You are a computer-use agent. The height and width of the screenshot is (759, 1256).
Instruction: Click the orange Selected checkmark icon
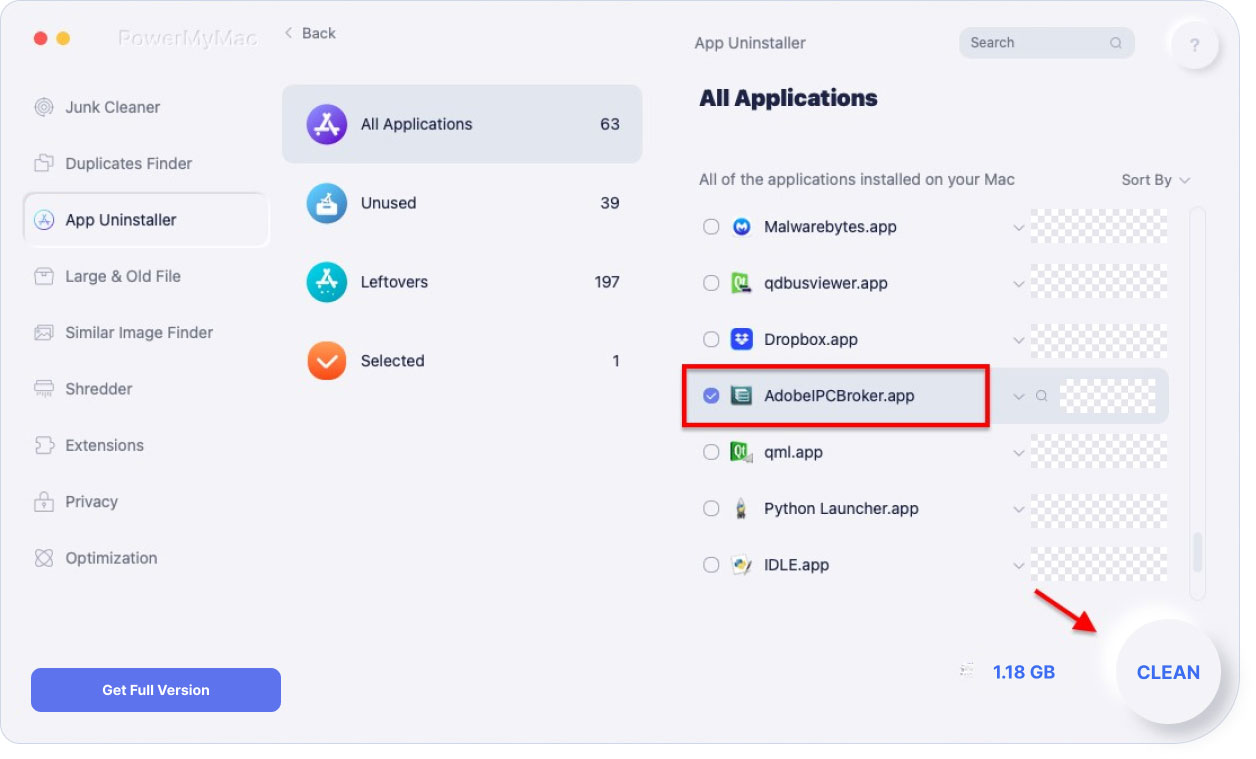pyautogui.click(x=327, y=361)
